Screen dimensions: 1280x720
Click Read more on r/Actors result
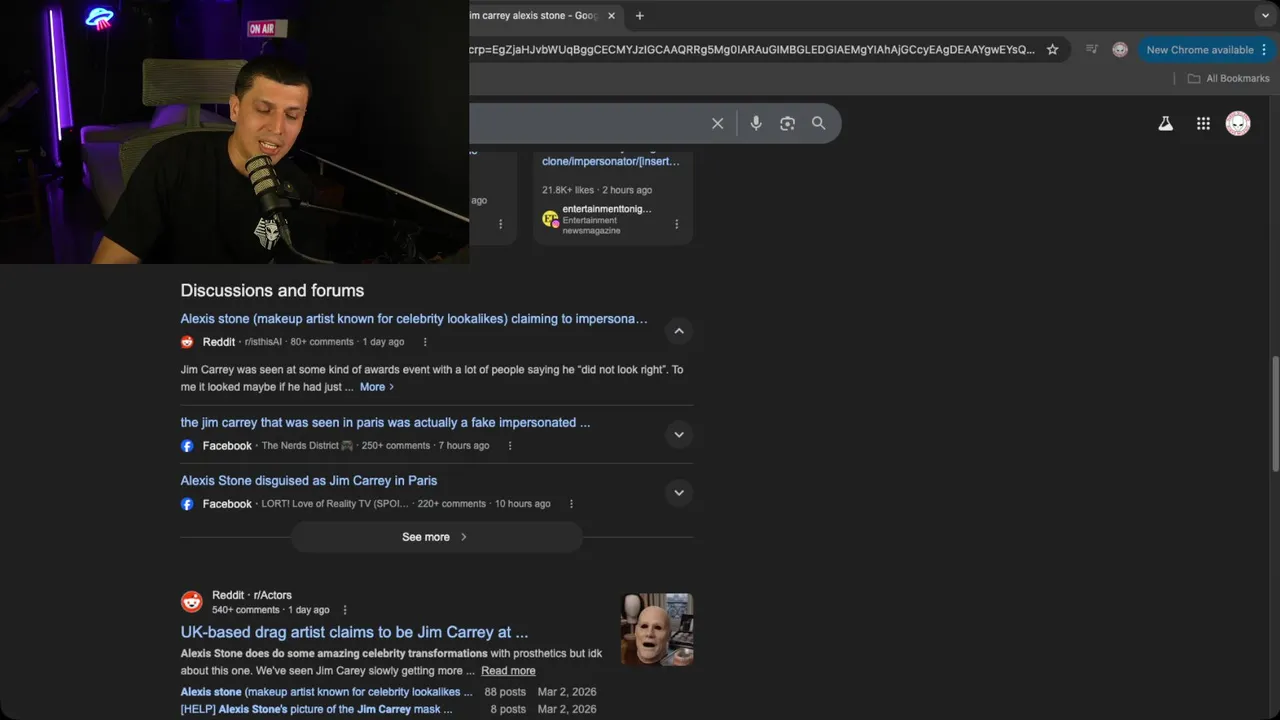pos(508,671)
